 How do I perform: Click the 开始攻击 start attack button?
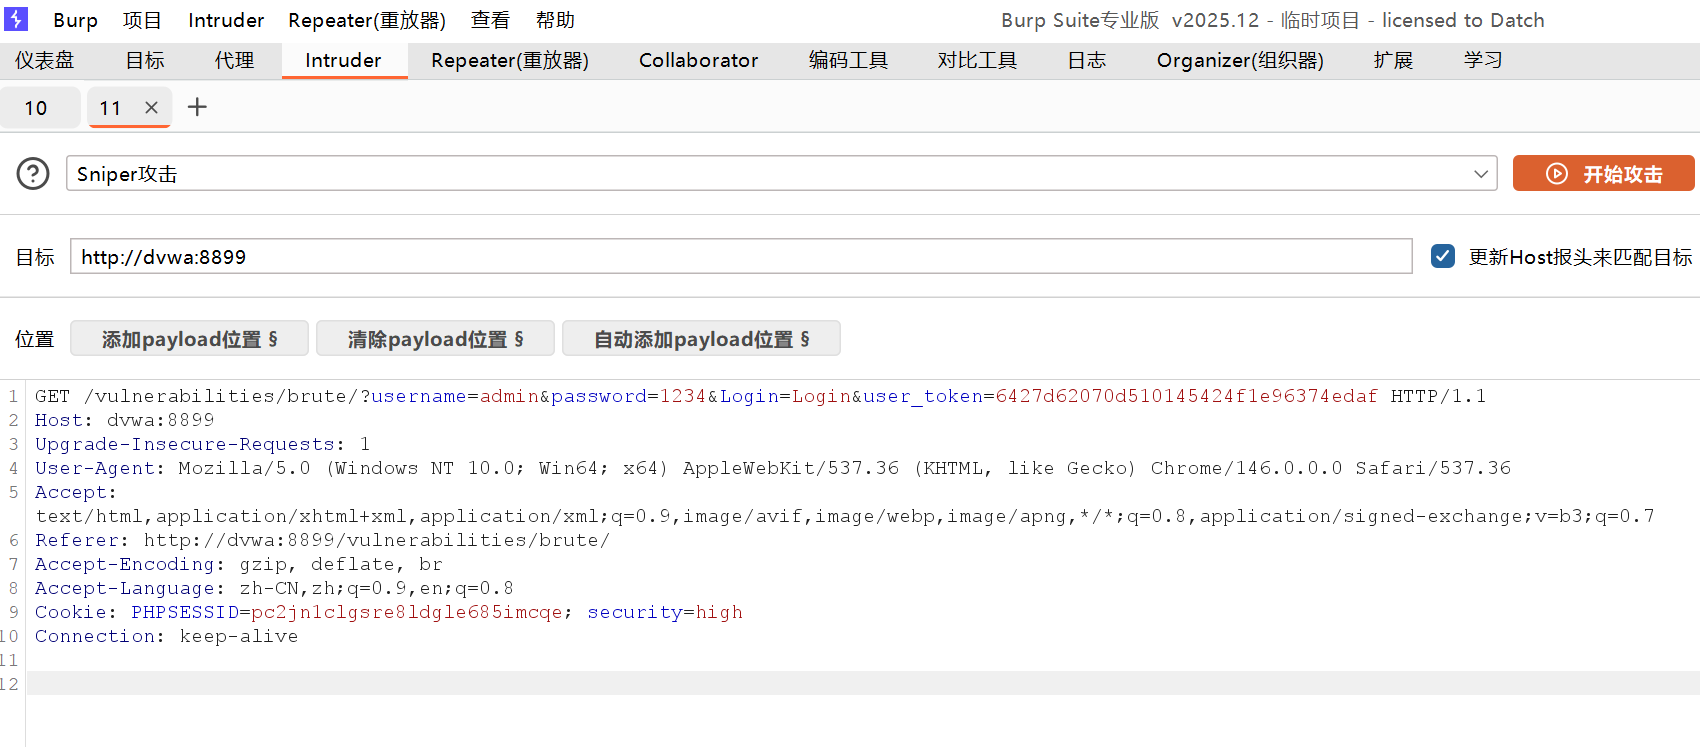[x=1603, y=173]
